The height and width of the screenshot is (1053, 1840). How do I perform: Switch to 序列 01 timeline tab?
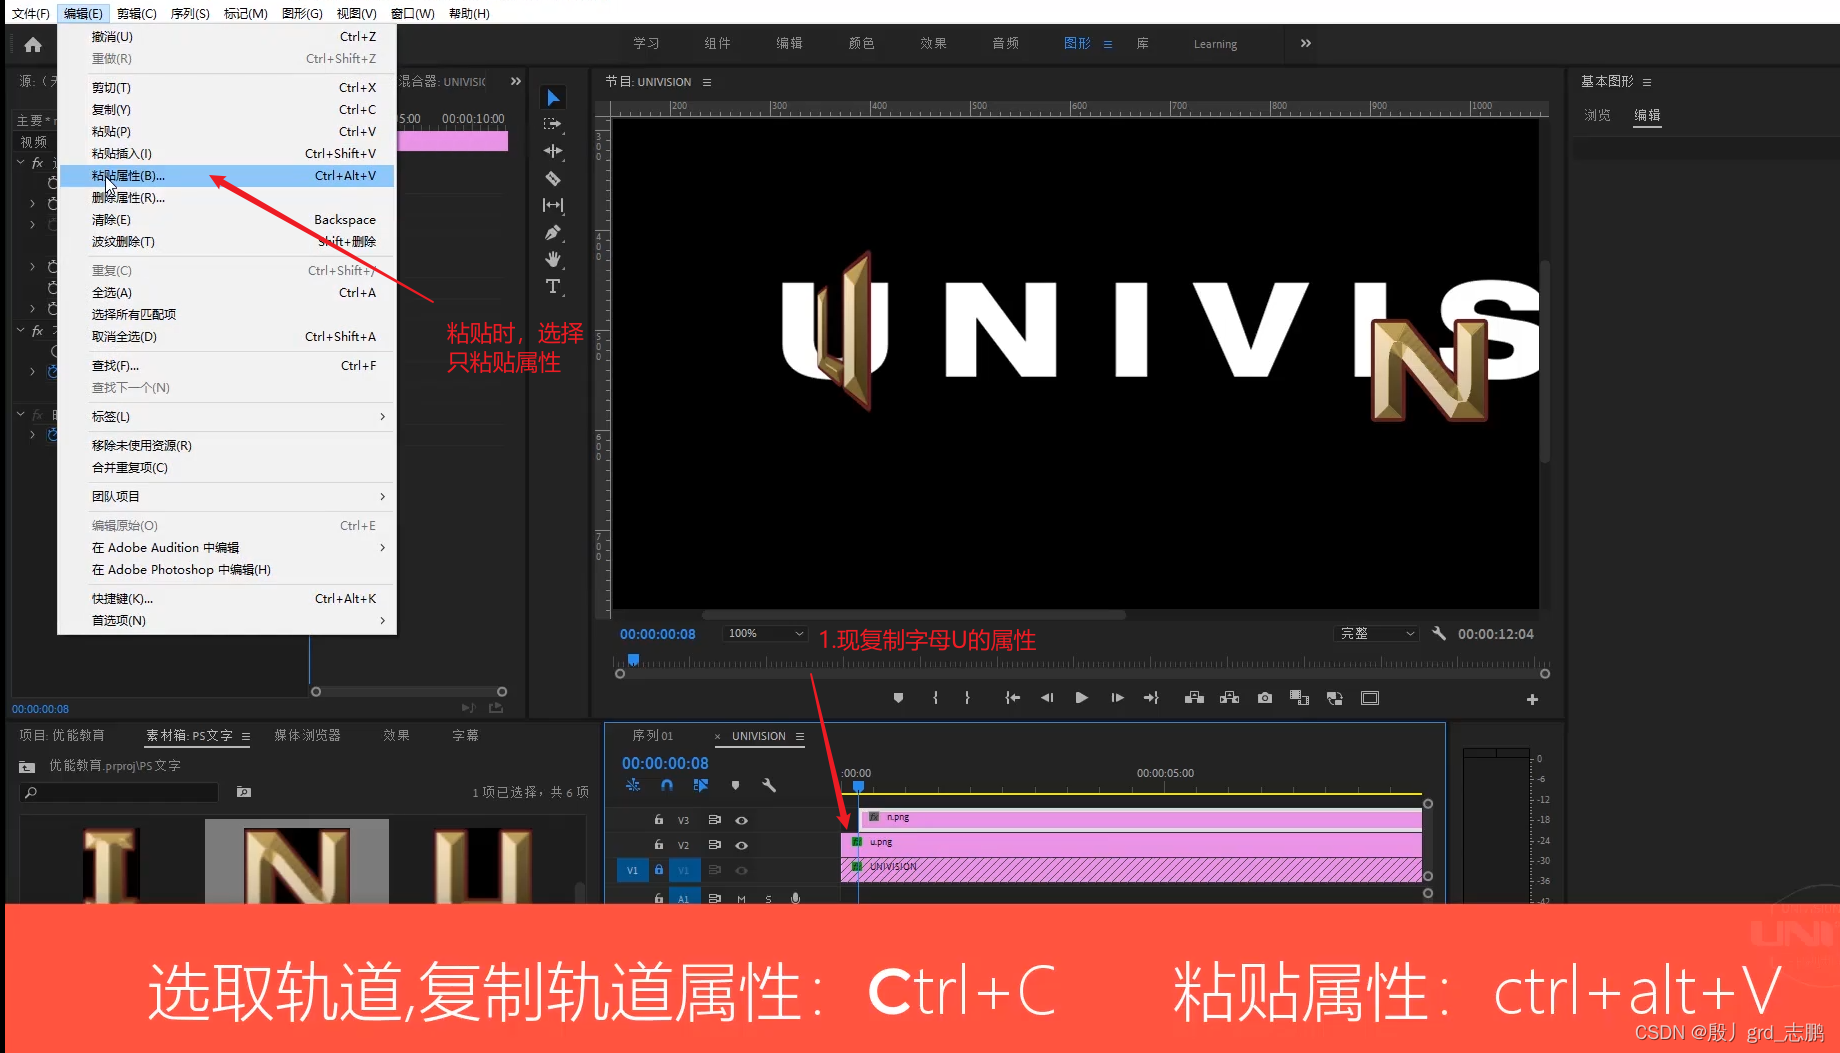[x=653, y=735]
